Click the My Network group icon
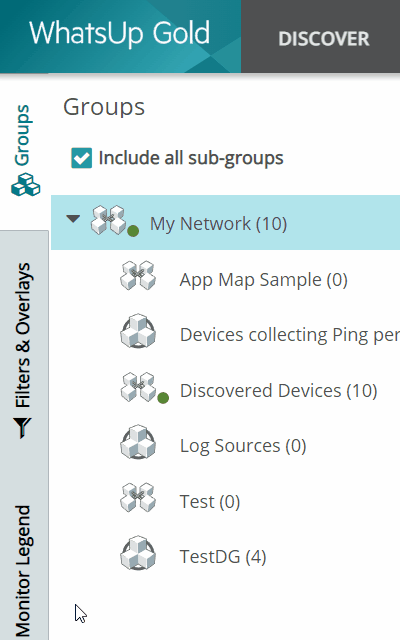400x640 pixels. coord(108,220)
